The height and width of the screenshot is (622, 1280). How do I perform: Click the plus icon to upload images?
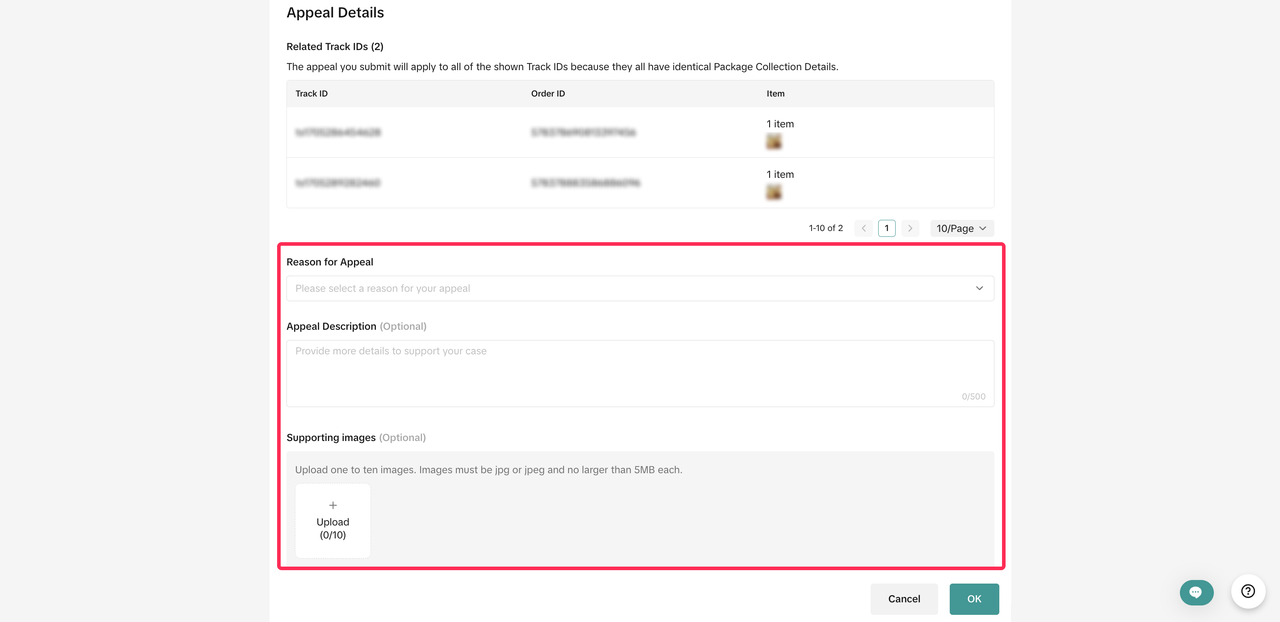coord(333,506)
